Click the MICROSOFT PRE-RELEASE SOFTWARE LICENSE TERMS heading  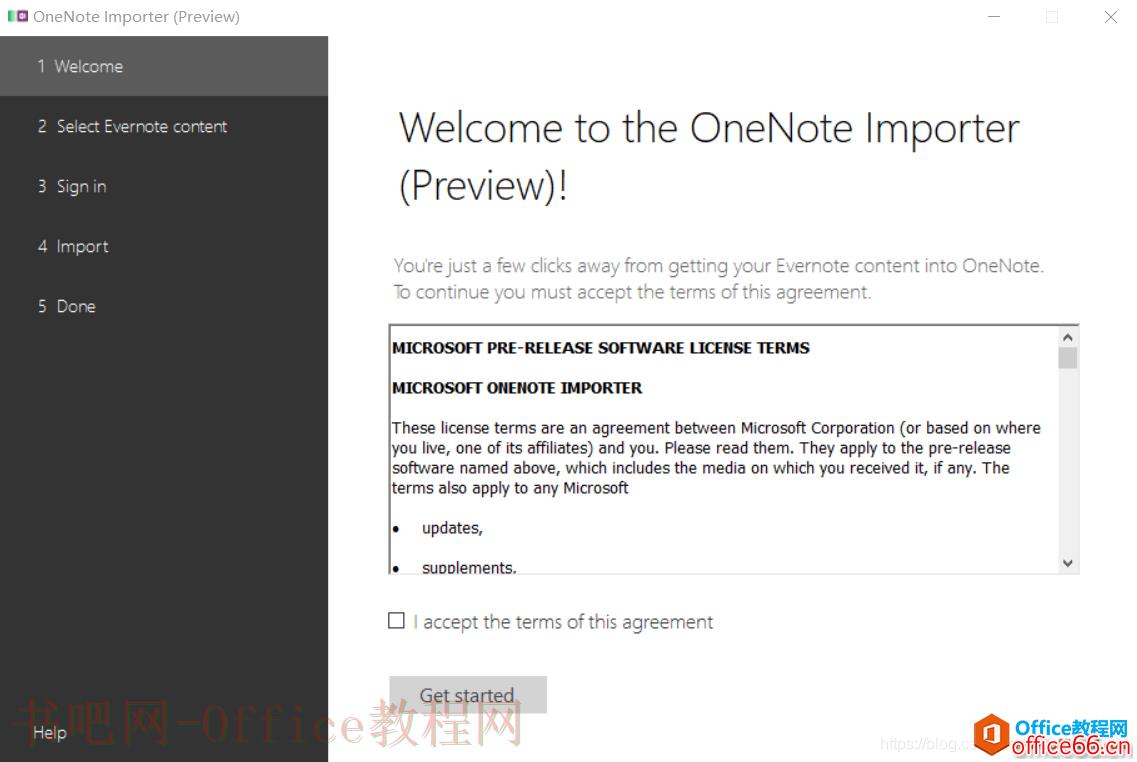600,348
